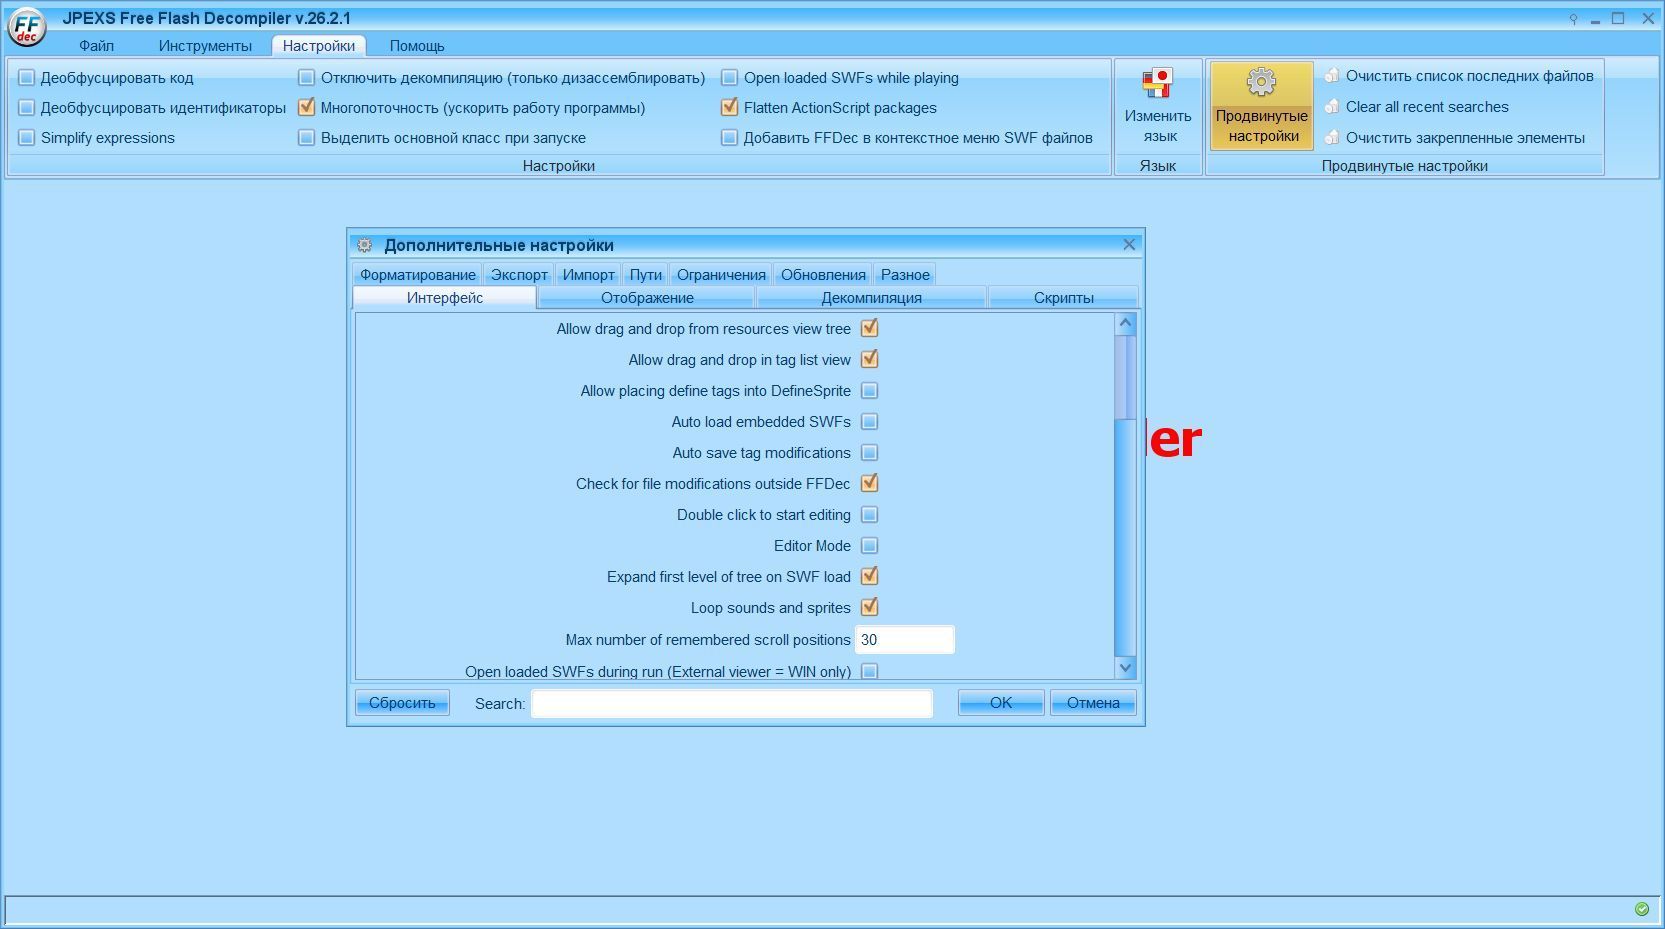Click the FFDec application logo button

coord(26,25)
